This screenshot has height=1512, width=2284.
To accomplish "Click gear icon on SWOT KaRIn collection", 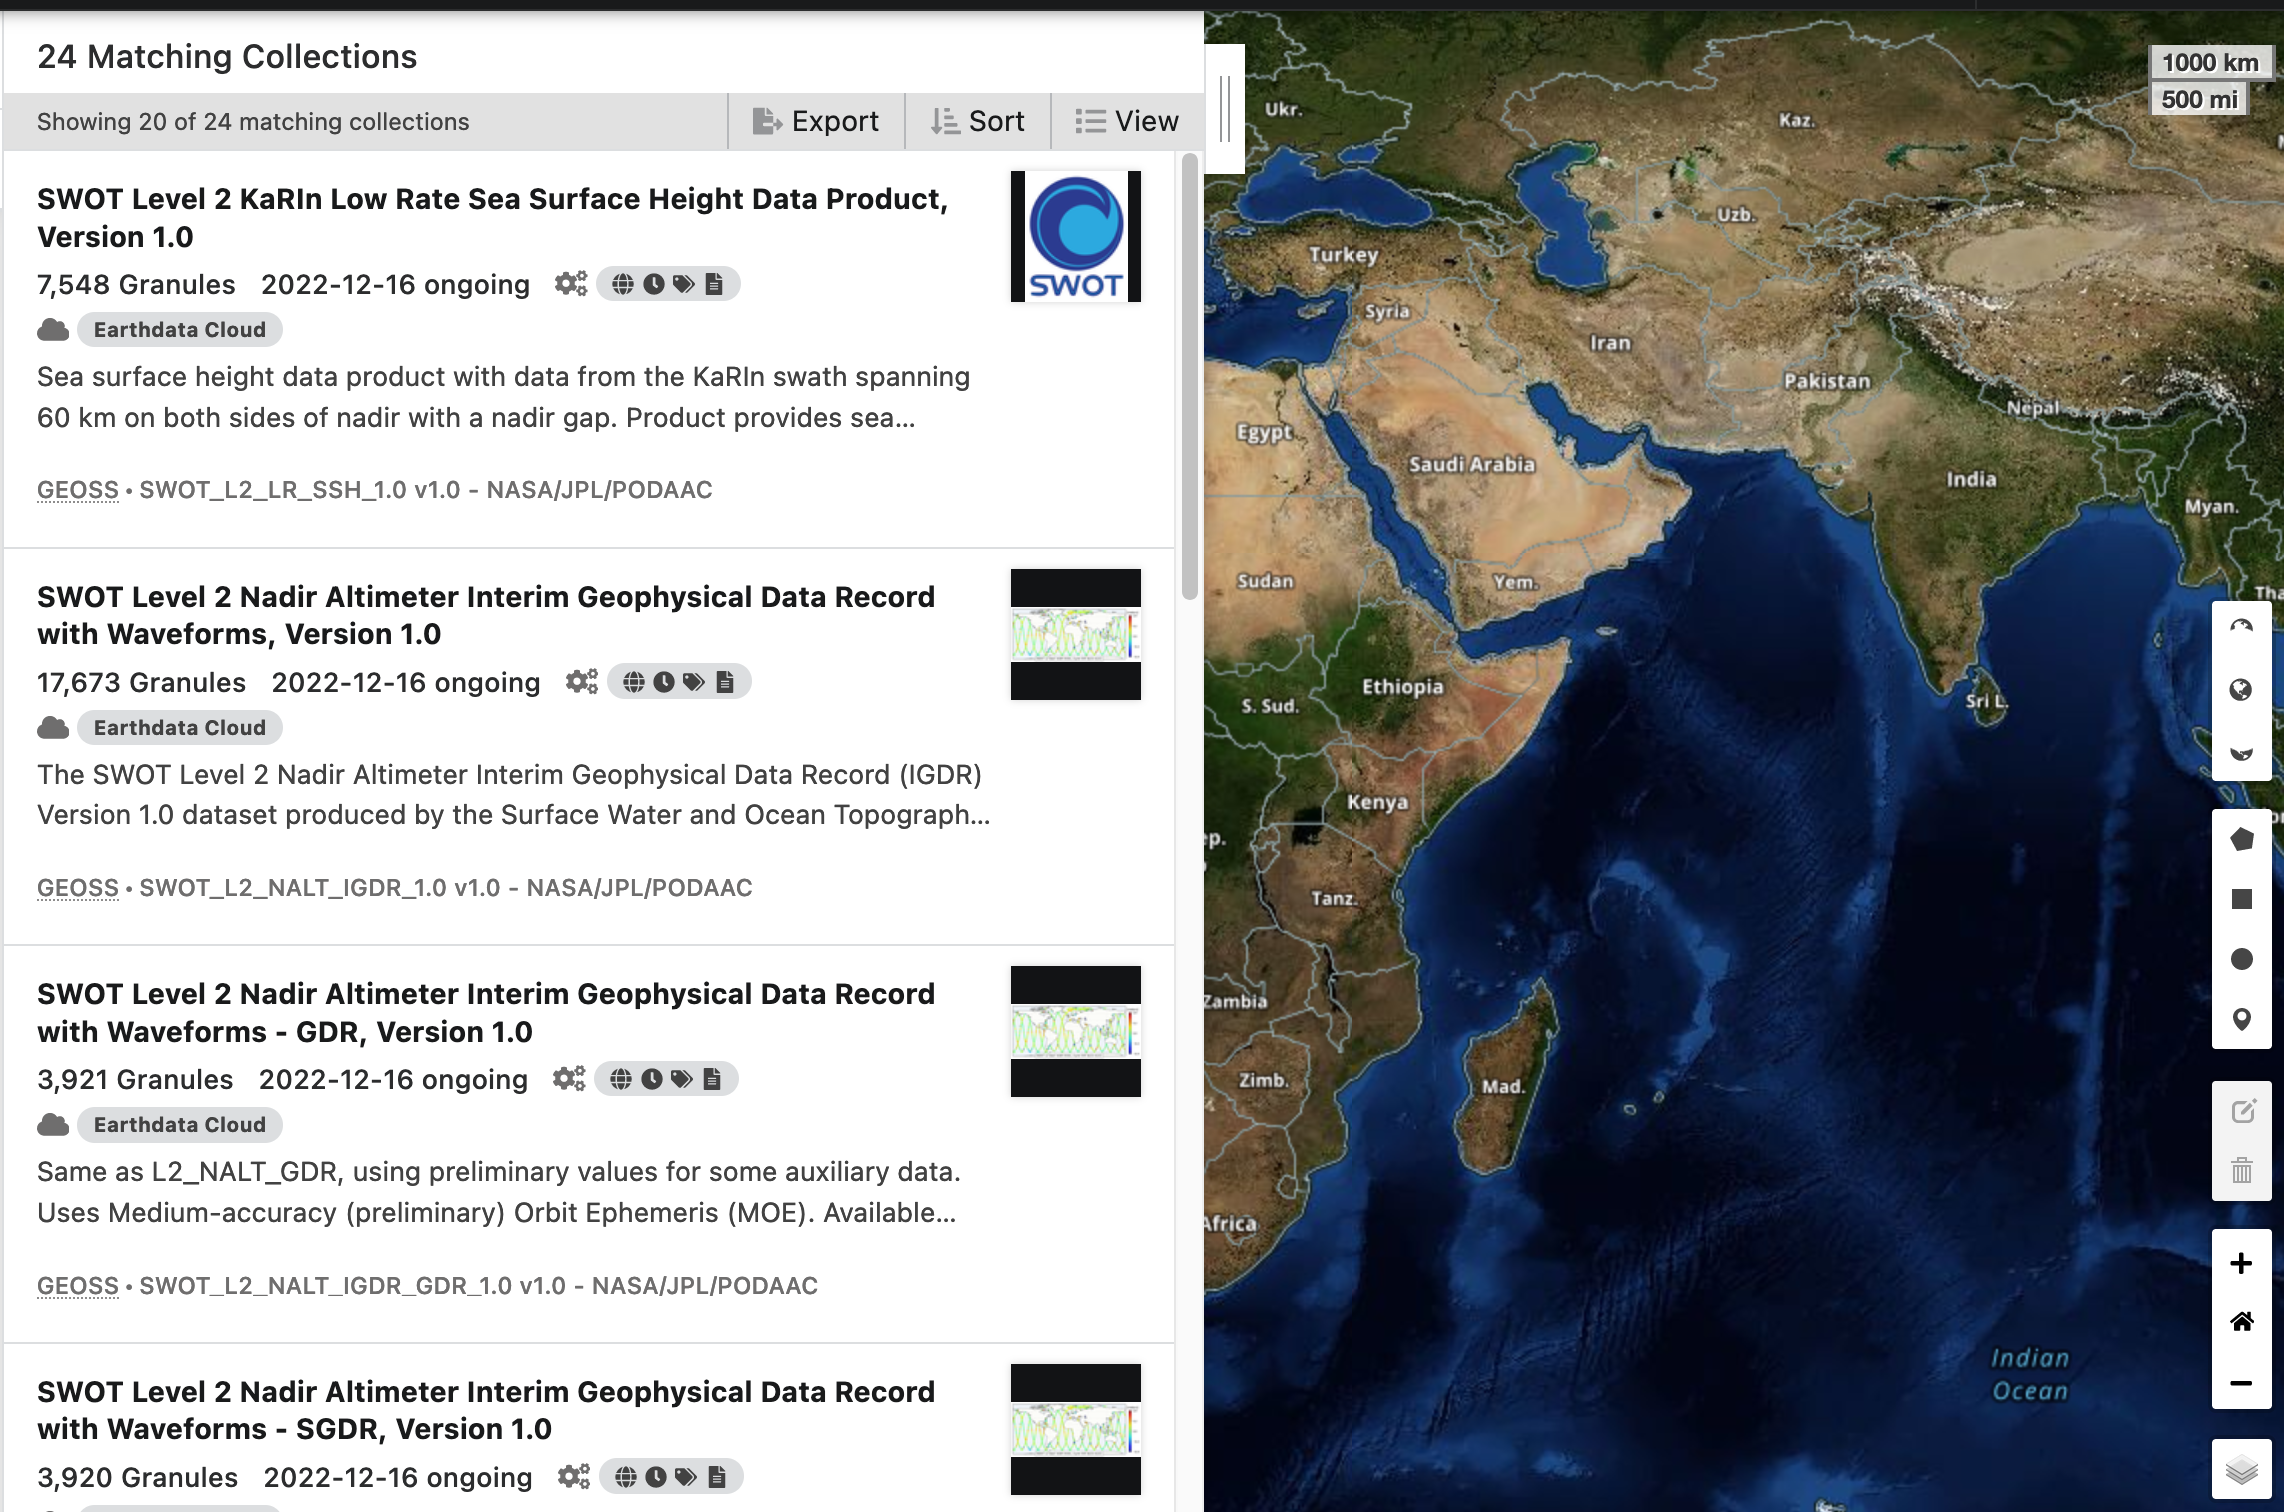I will pyautogui.click(x=572, y=284).
